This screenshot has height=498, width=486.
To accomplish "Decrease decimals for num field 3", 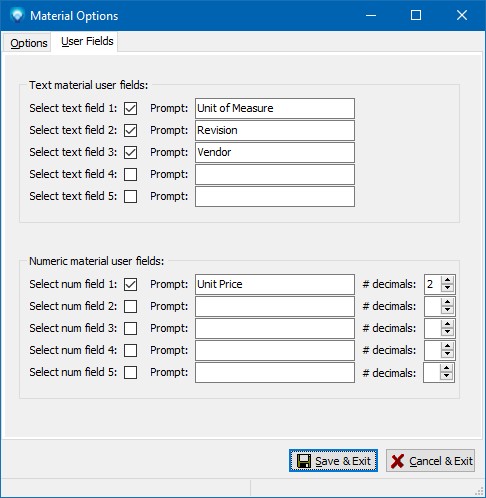I will [x=447, y=332].
